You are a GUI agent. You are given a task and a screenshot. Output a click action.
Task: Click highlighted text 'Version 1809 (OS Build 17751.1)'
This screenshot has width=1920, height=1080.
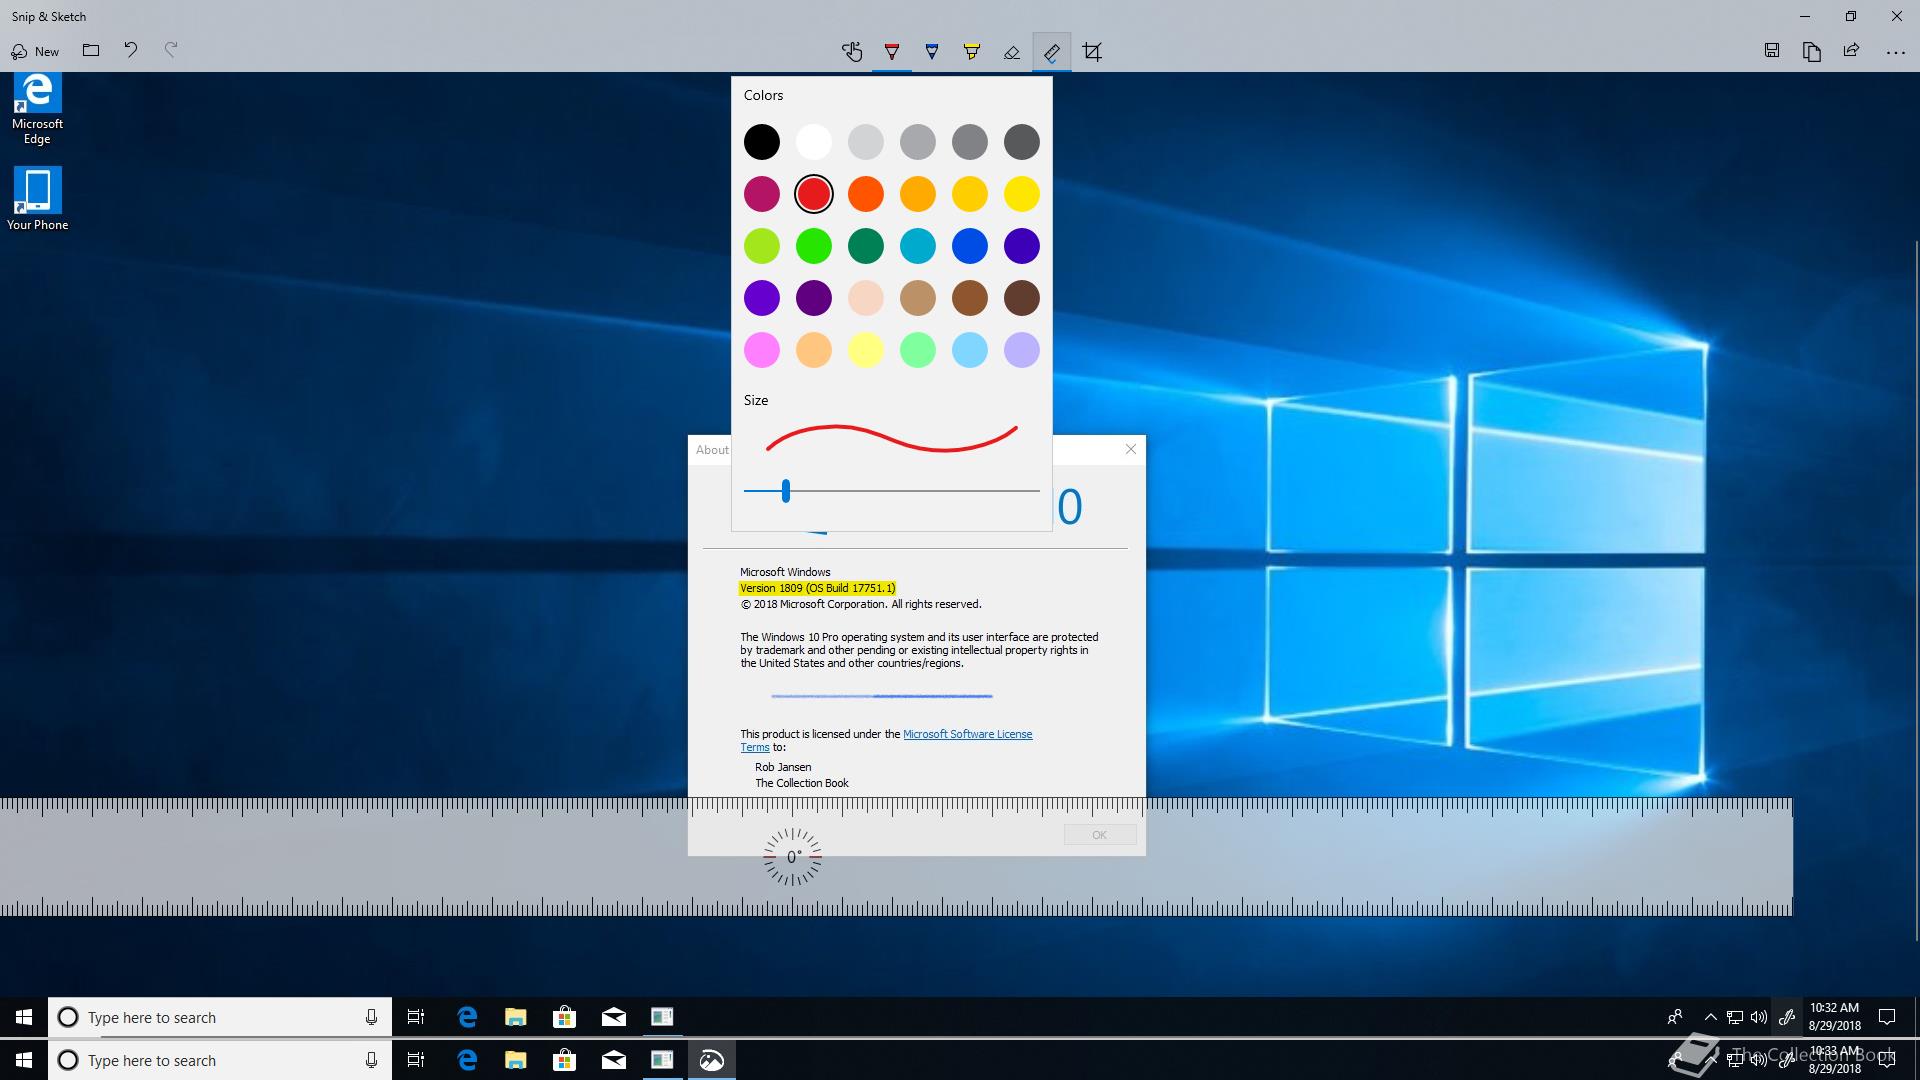(818, 588)
